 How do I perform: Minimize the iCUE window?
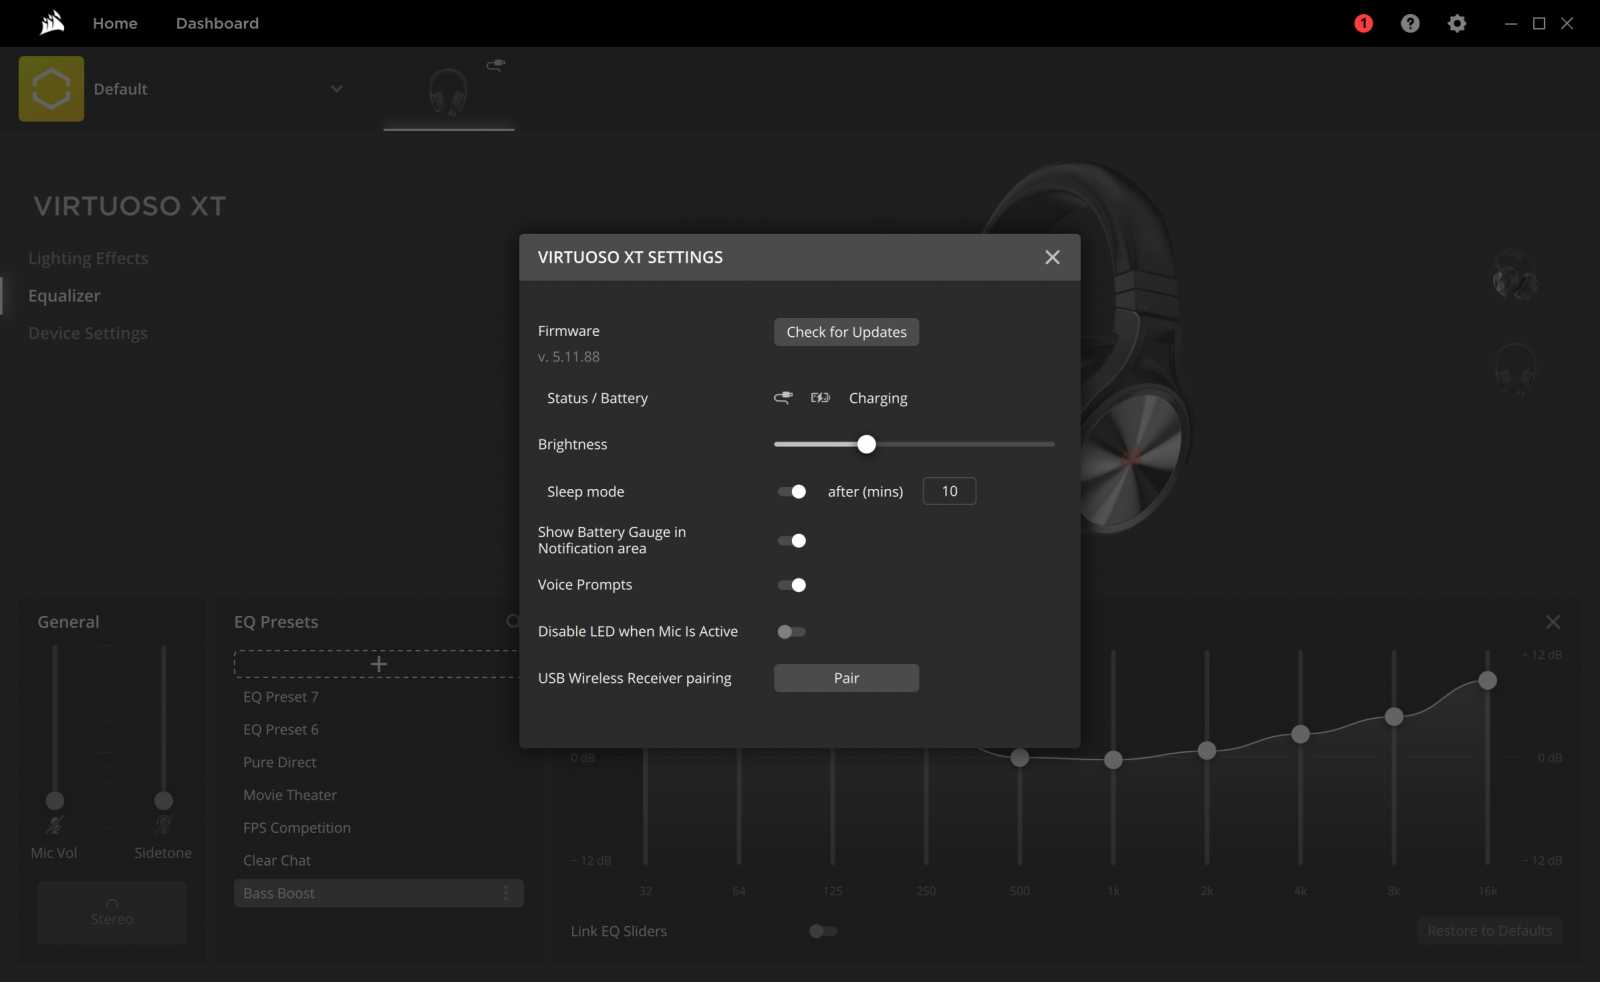[1511, 23]
